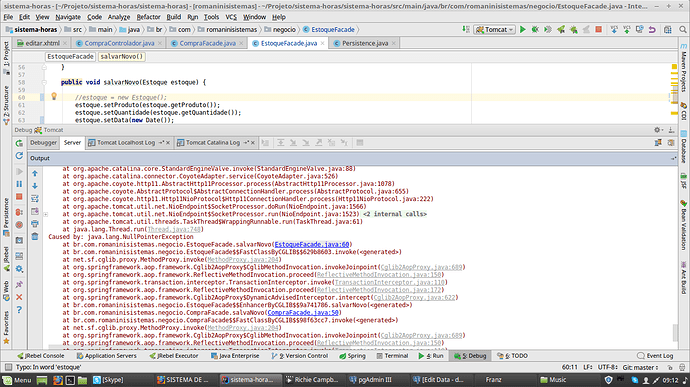Screen dimensions: 690x387
Task: Change LF line separator in status bar
Action: [x=588, y=367]
